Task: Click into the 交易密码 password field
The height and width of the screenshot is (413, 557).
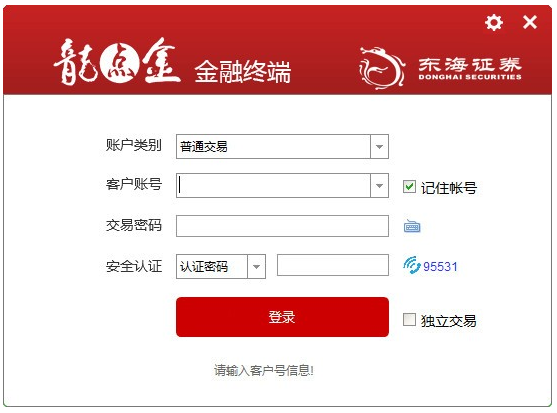Action: (282, 226)
